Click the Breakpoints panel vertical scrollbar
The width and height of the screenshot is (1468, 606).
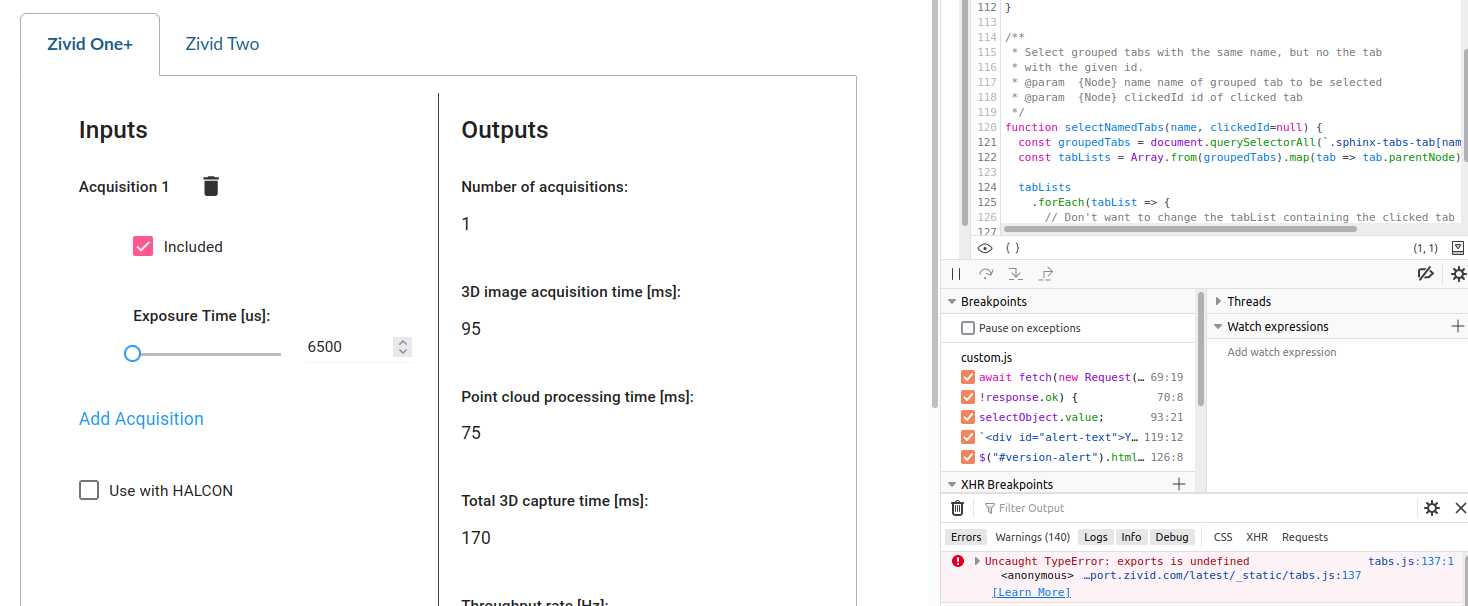[x=1201, y=350]
